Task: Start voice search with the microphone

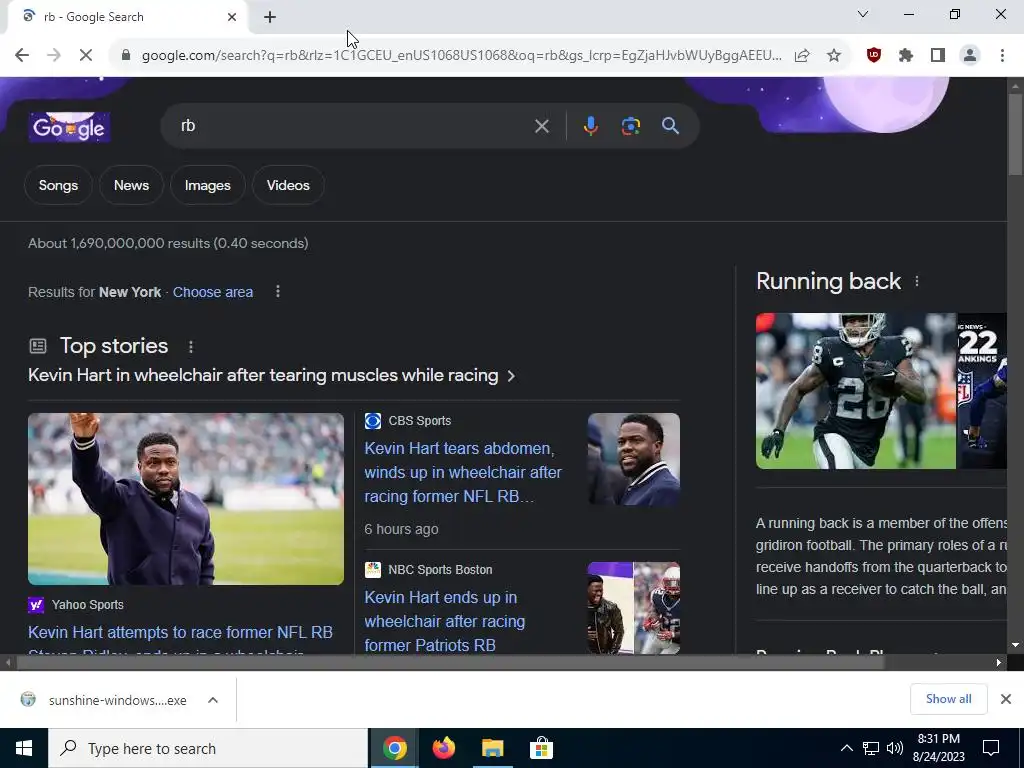Action: click(x=590, y=126)
